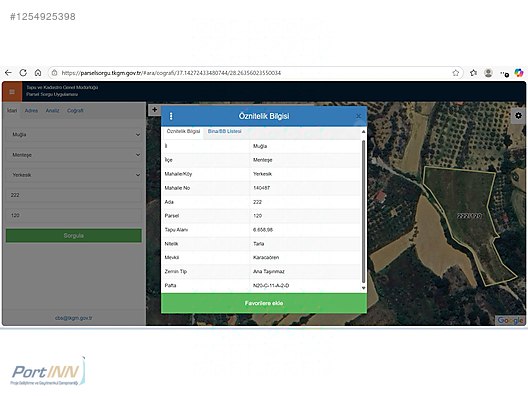Click the browser address bar URL

[171, 73]
